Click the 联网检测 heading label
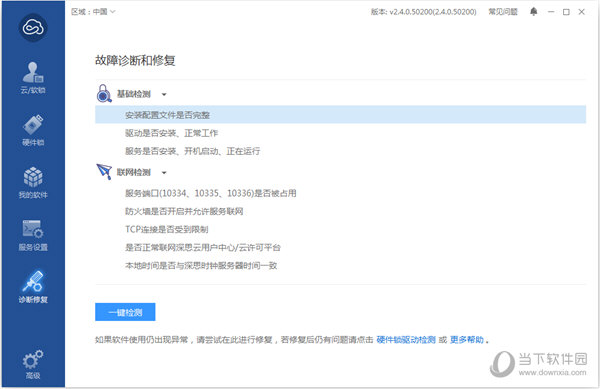Image resolution: width=600 pixels, height=389 pixels. point(134,173)
